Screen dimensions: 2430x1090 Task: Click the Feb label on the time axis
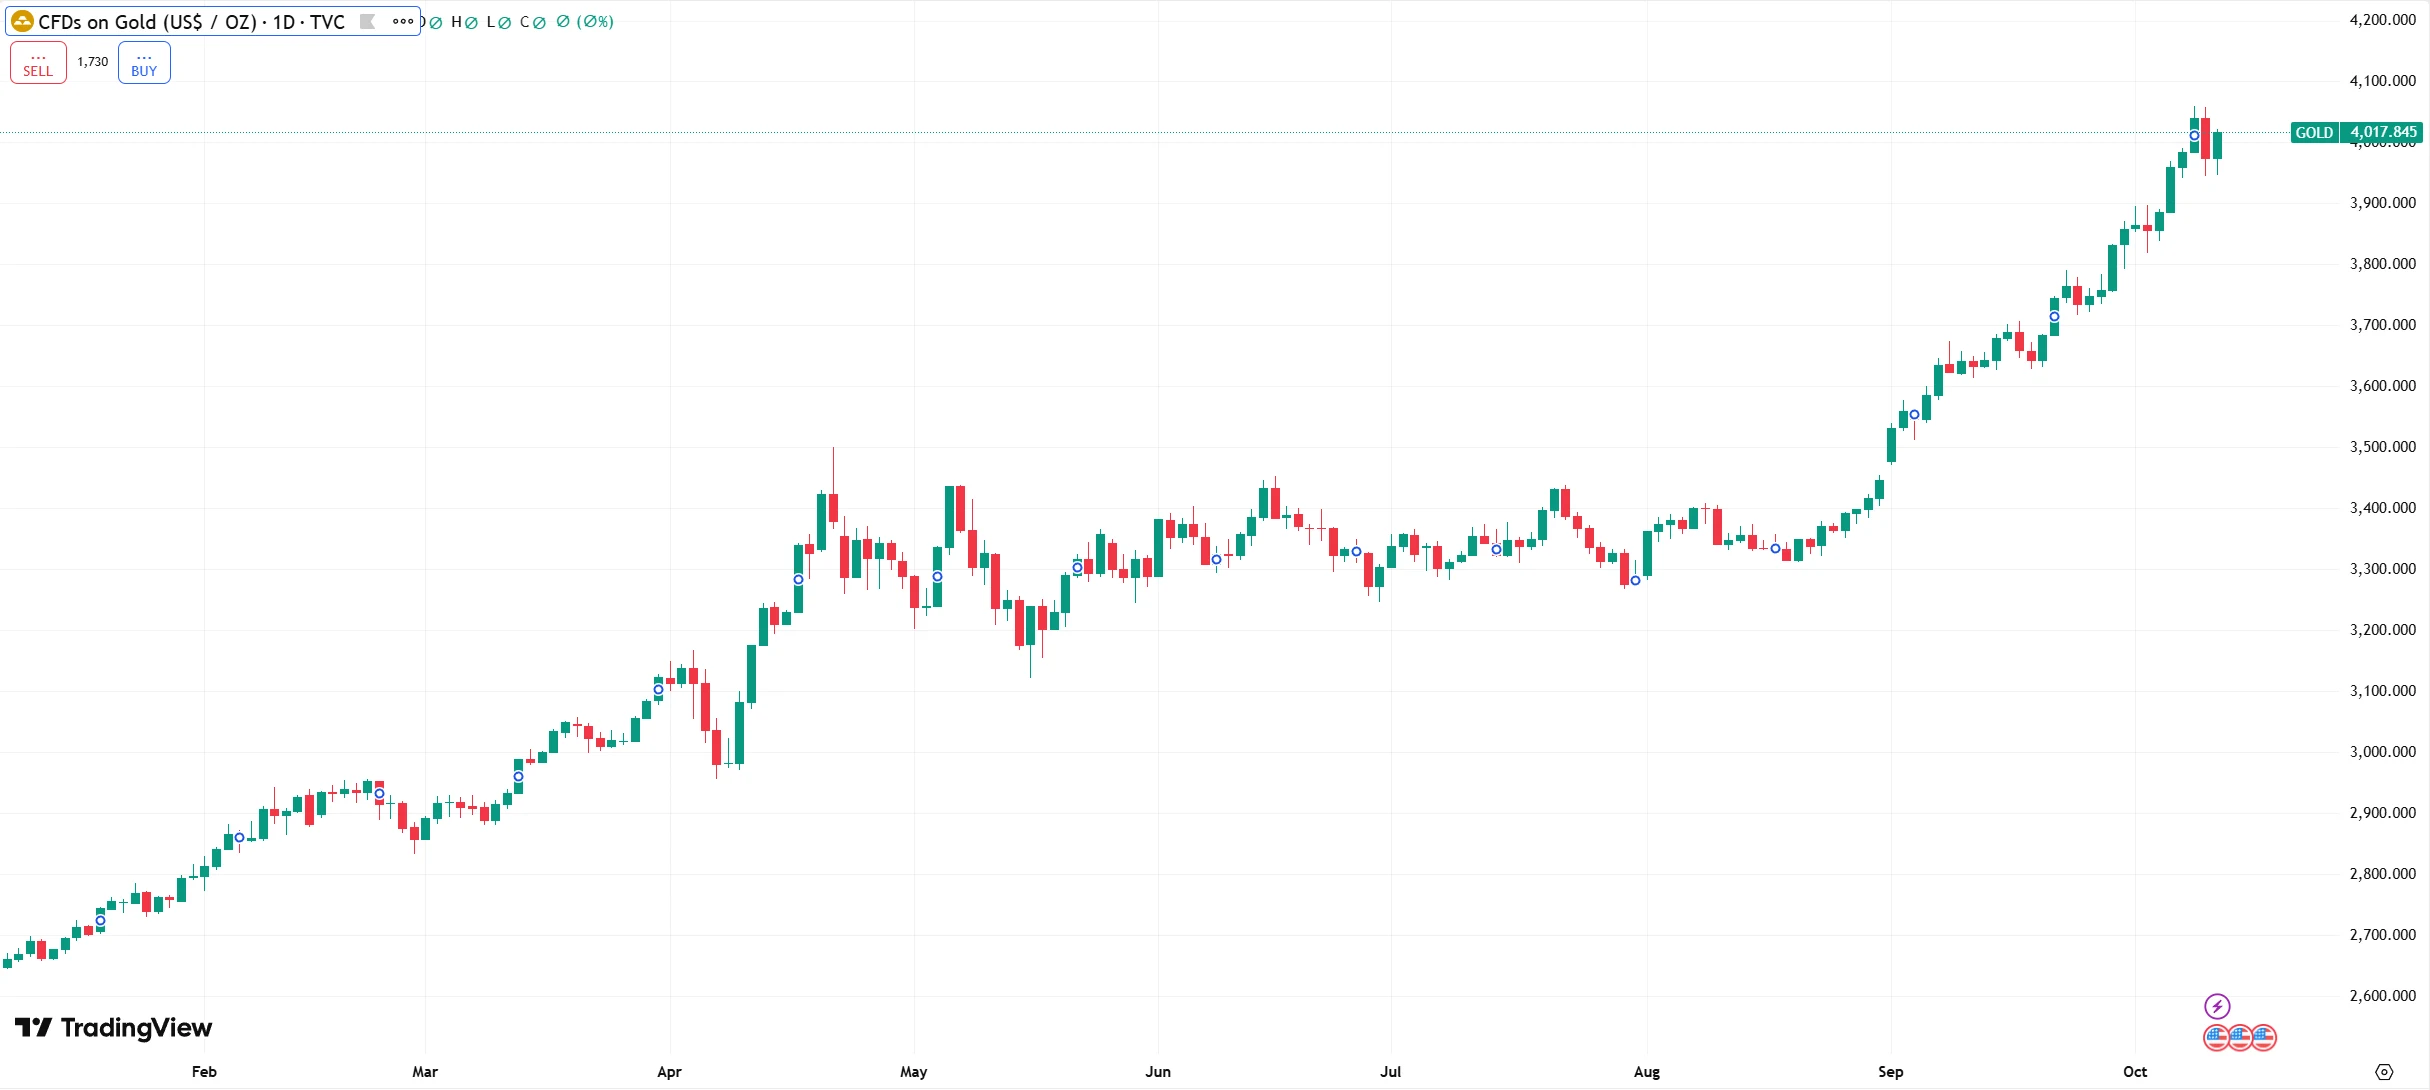pyautogui.click(x=204, y=1072)
